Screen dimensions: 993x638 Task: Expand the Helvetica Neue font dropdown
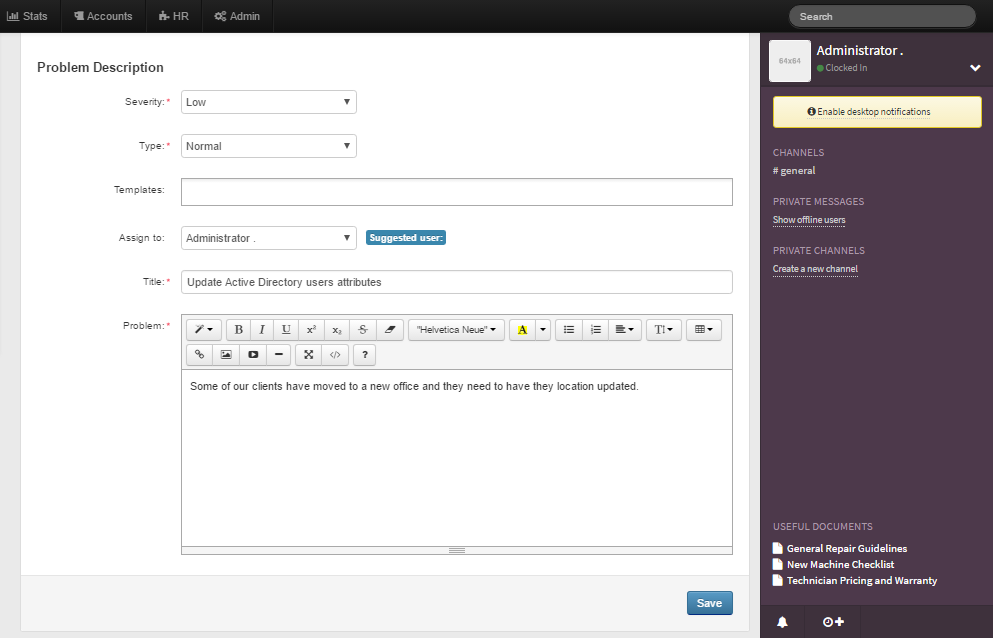click(x=456, y=329)
